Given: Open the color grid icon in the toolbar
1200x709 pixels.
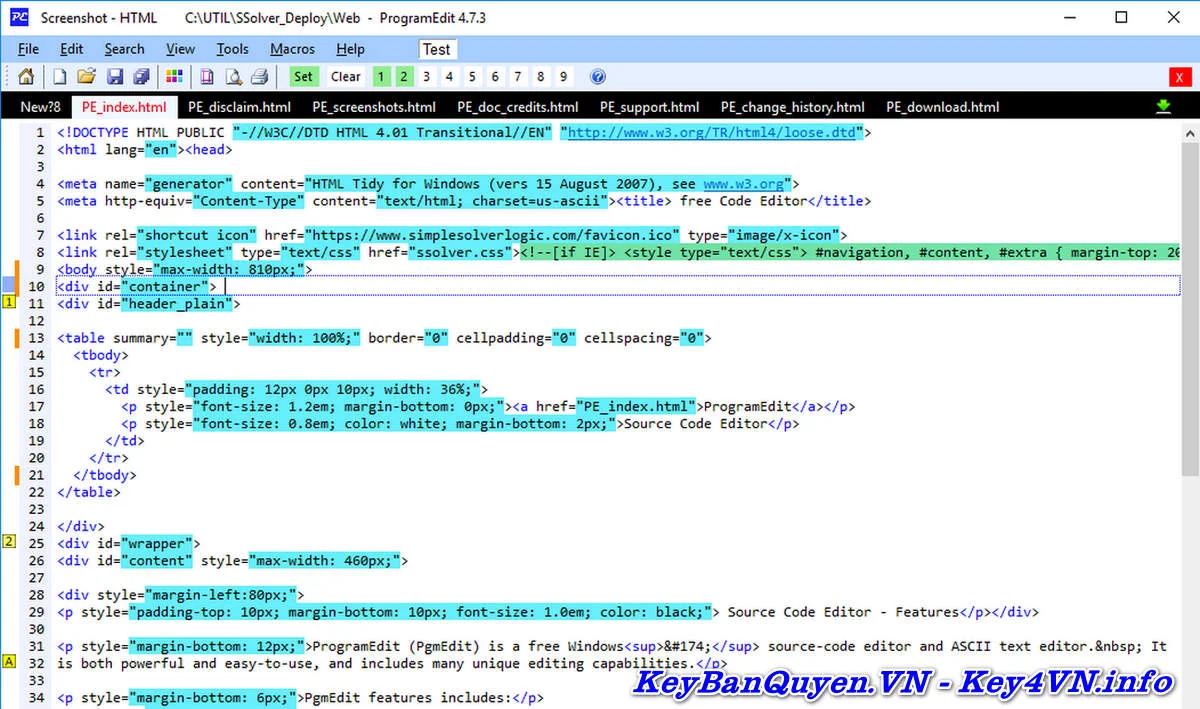Looking at the screenshot, I should click(174, 77).
